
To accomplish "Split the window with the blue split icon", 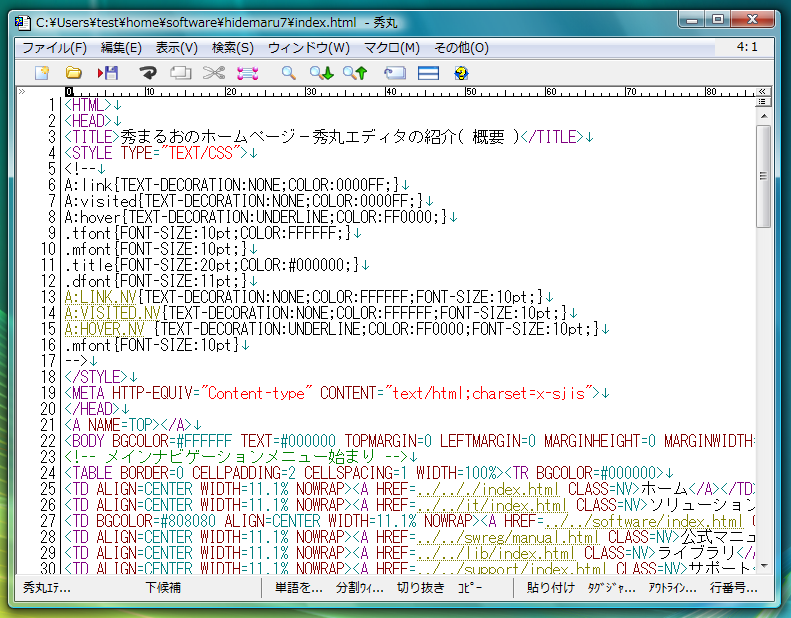I will 428,73.
